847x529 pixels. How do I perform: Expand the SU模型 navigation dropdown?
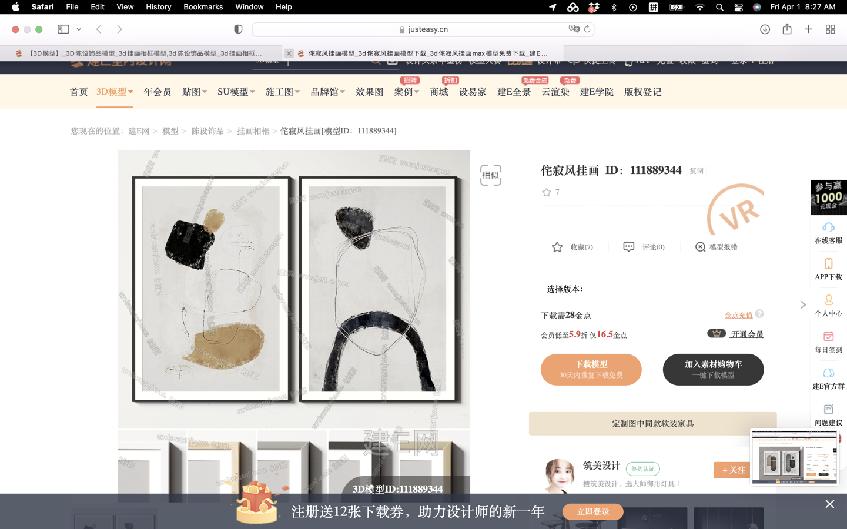(x=236, y=92)
